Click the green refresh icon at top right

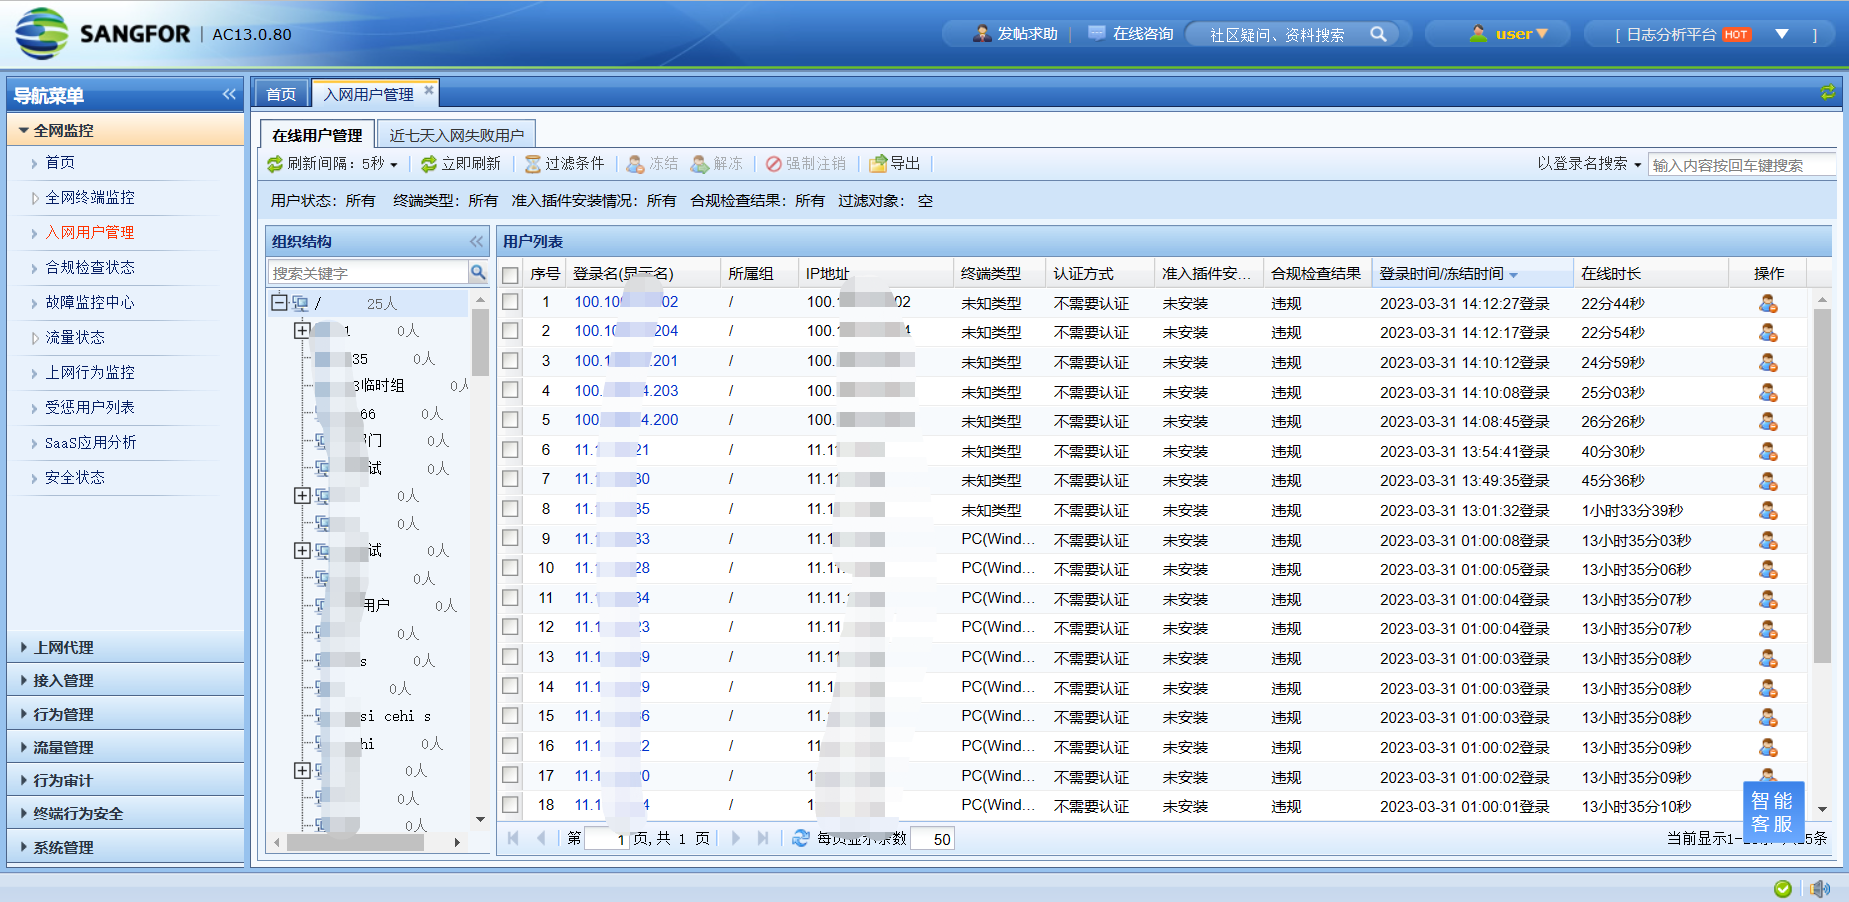(1827, 93)
